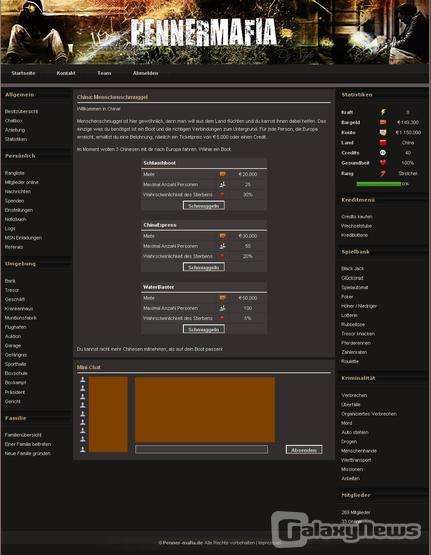Click Schmuggeln for the WaterBlaster
The height and width of the screenshot is (555, 431).
[x=204, y=329]
